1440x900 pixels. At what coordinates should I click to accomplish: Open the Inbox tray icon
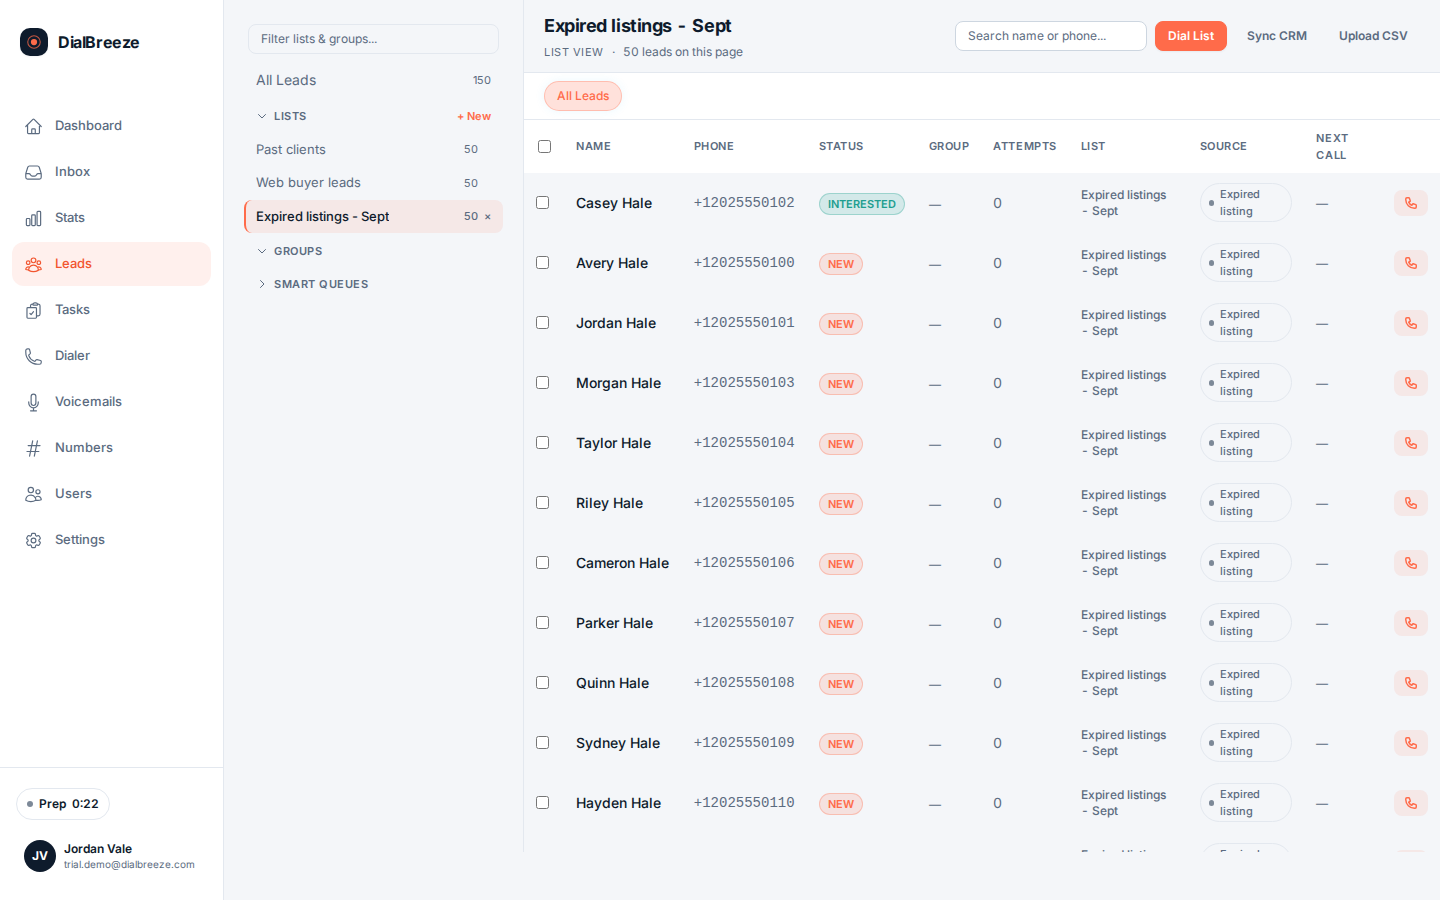pos(34,172)
